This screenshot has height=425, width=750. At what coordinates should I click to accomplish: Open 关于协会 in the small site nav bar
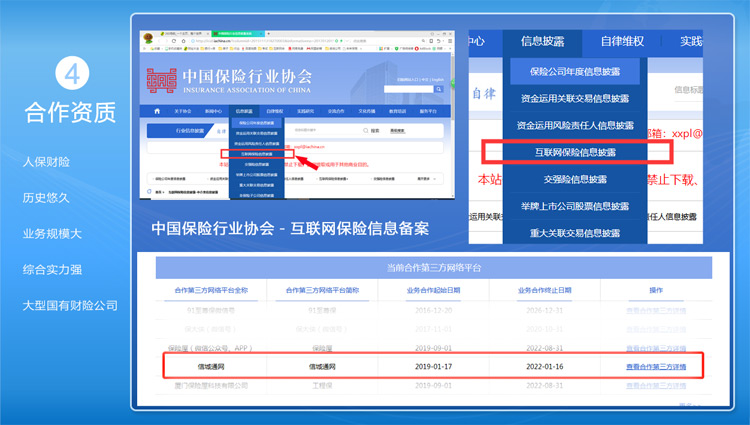point(183,111)
